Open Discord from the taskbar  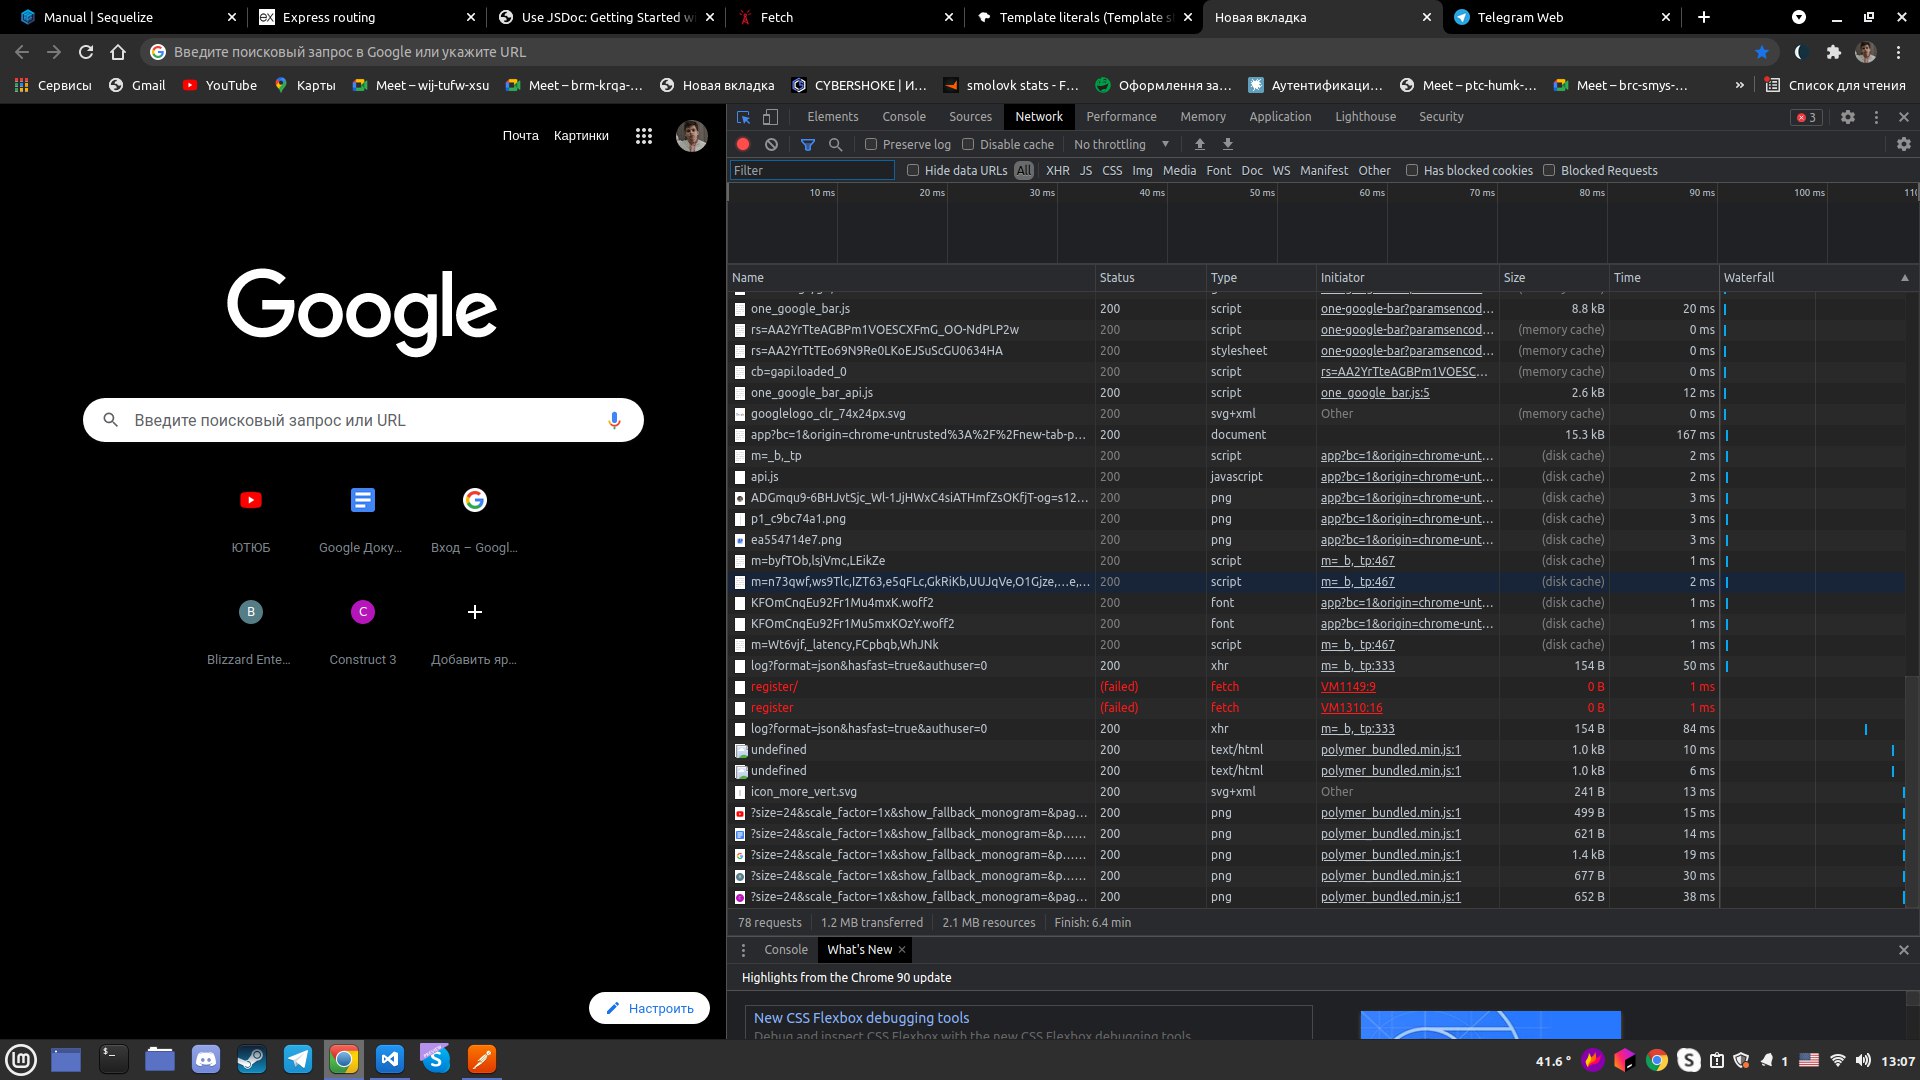(206, 1059)
